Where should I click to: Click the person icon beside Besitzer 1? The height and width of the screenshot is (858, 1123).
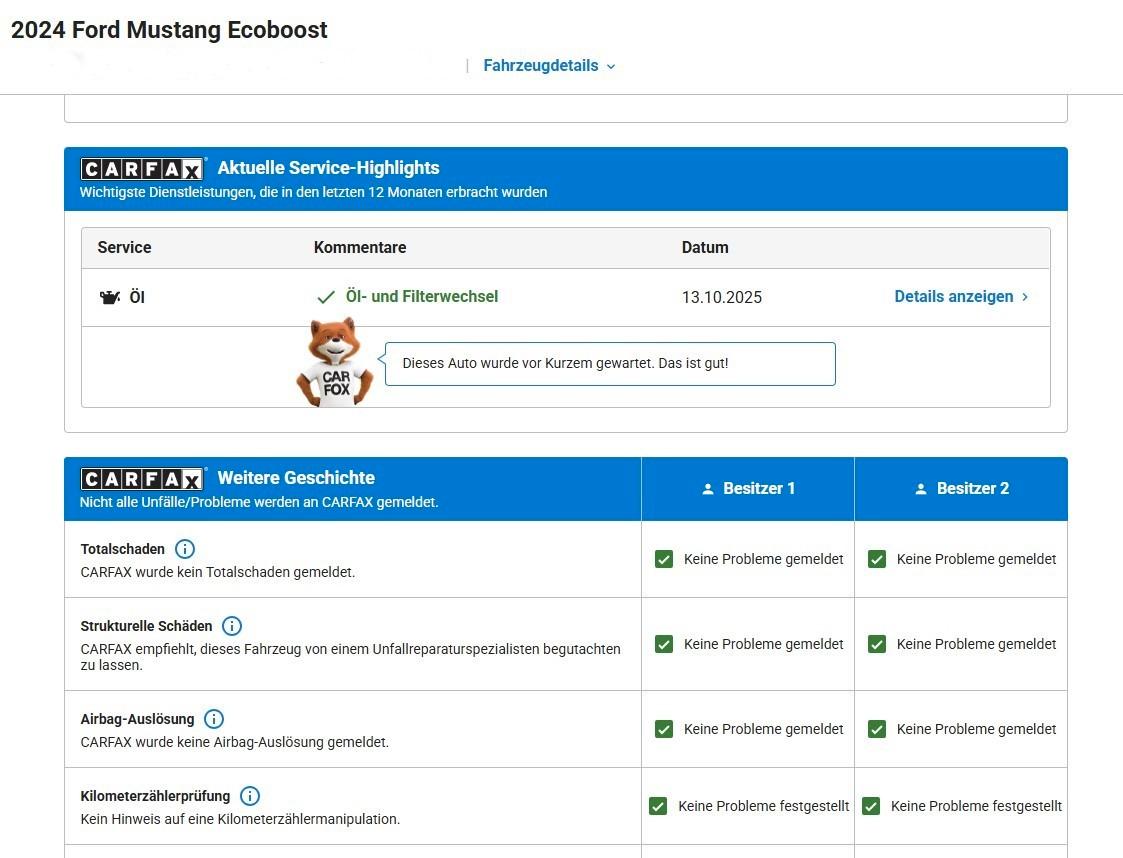[708, 489]
